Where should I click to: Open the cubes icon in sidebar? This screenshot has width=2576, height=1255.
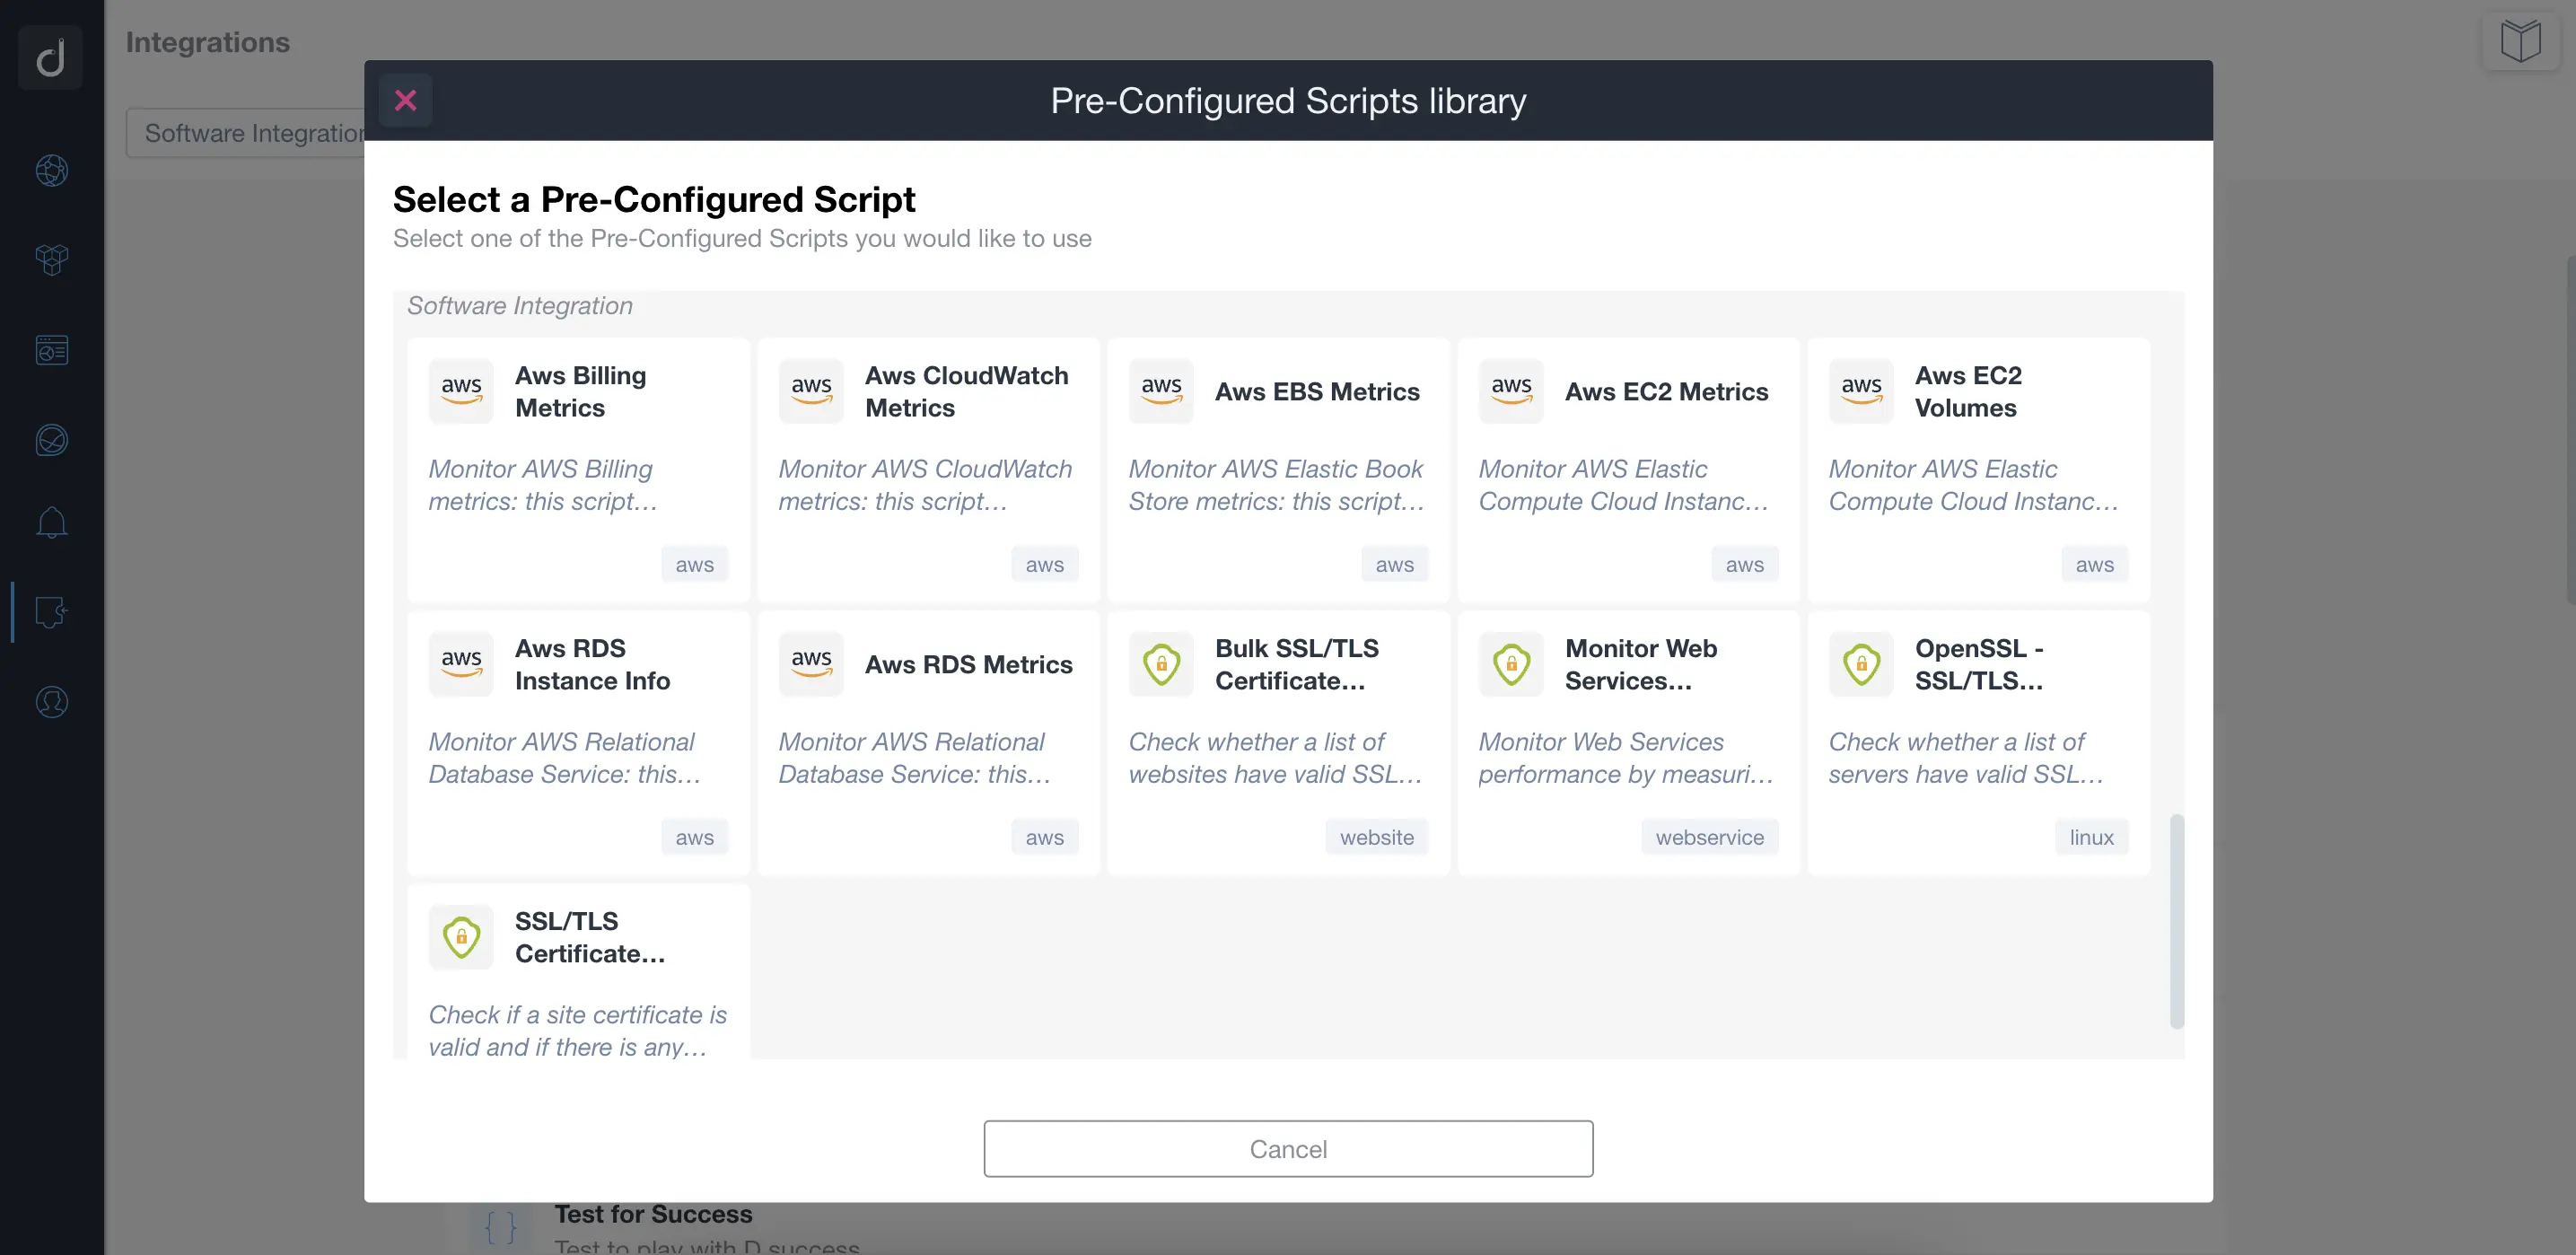click(x=52, y=259)
